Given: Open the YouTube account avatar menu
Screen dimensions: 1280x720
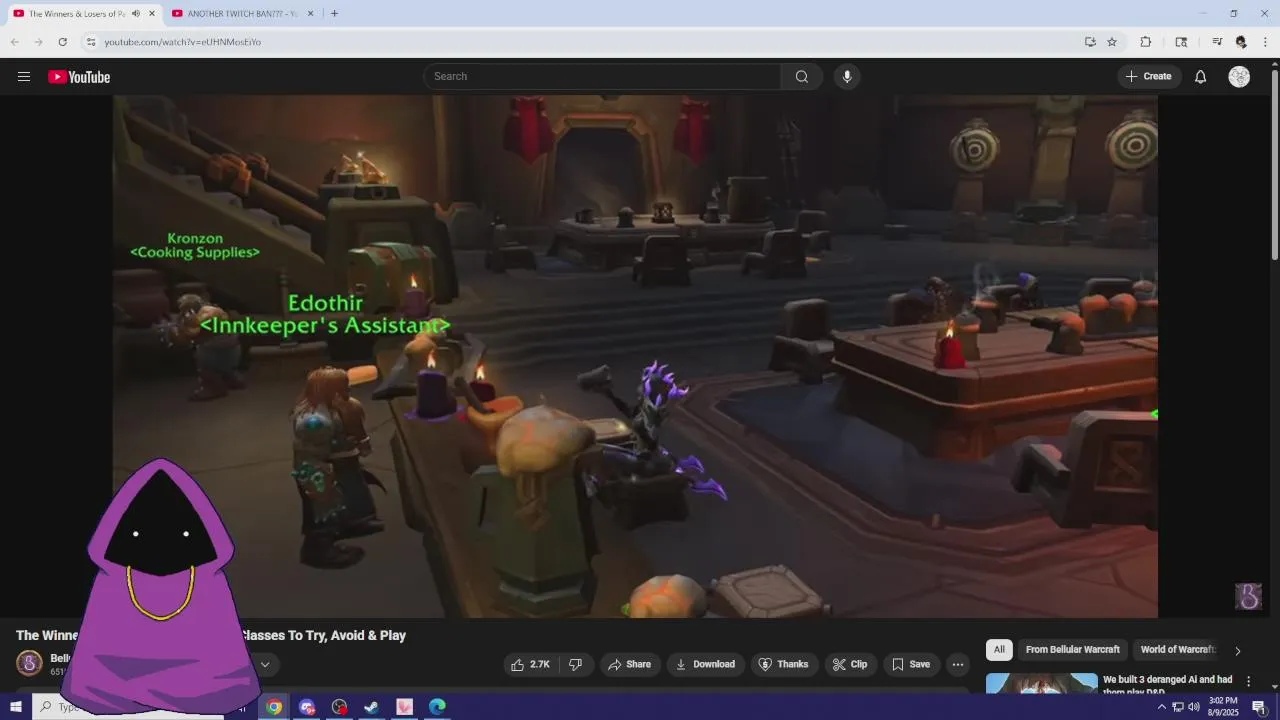Looking at the screenshot, I should pos(1239,77).
